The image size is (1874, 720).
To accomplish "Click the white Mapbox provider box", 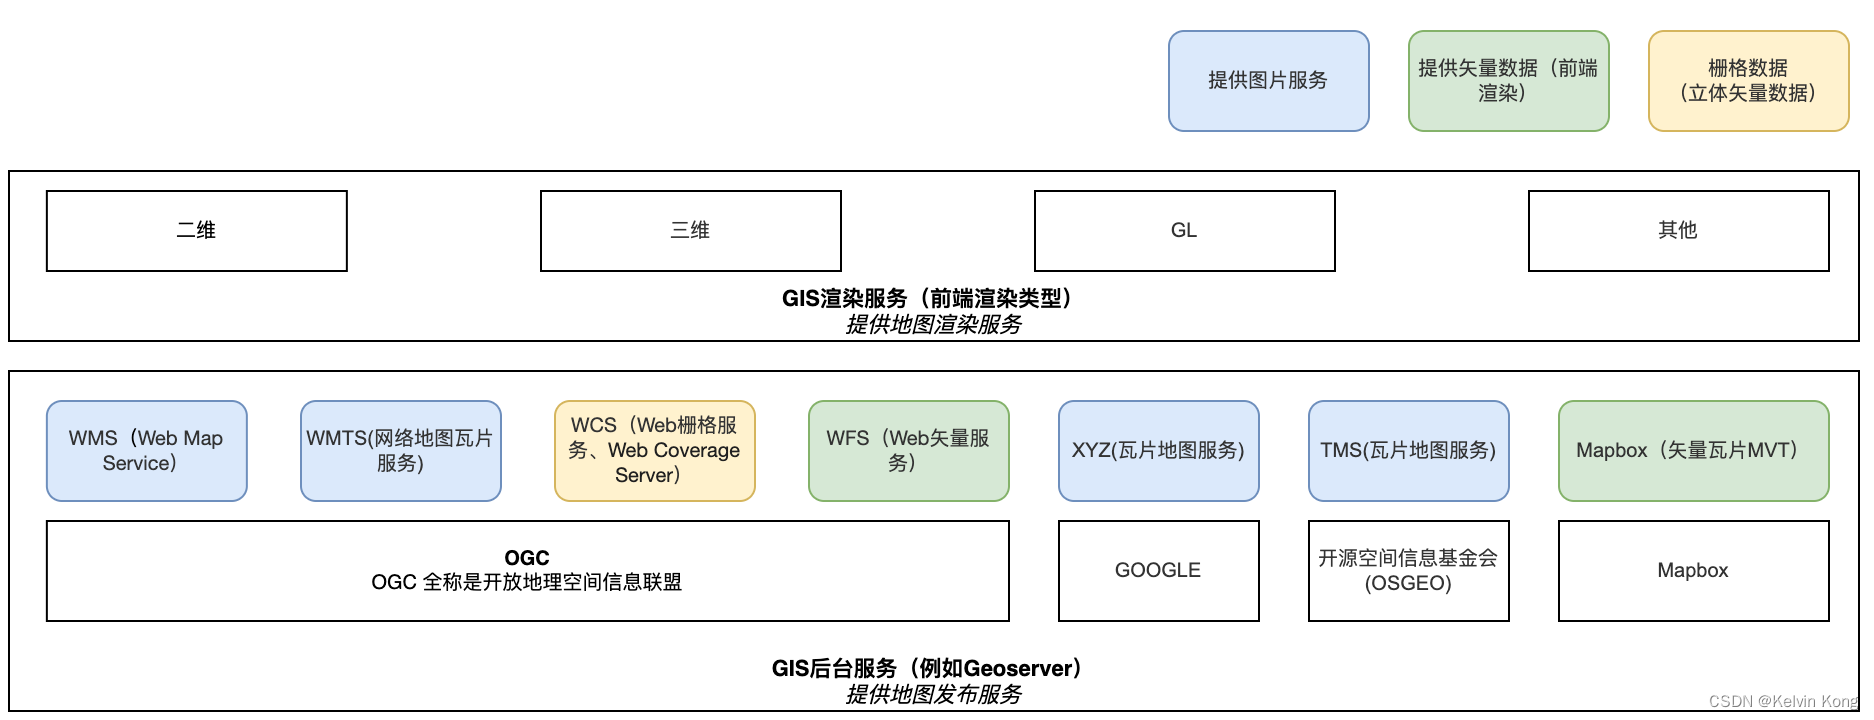I will pyautogui.click(x=1694, y=571).
